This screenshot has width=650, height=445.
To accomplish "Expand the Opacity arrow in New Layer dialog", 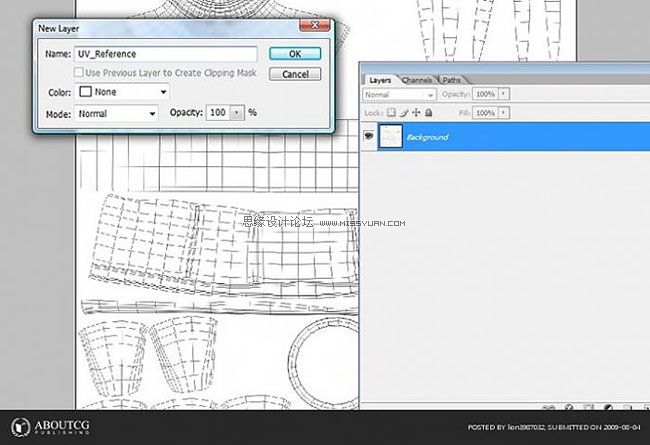I will [236, 113].
